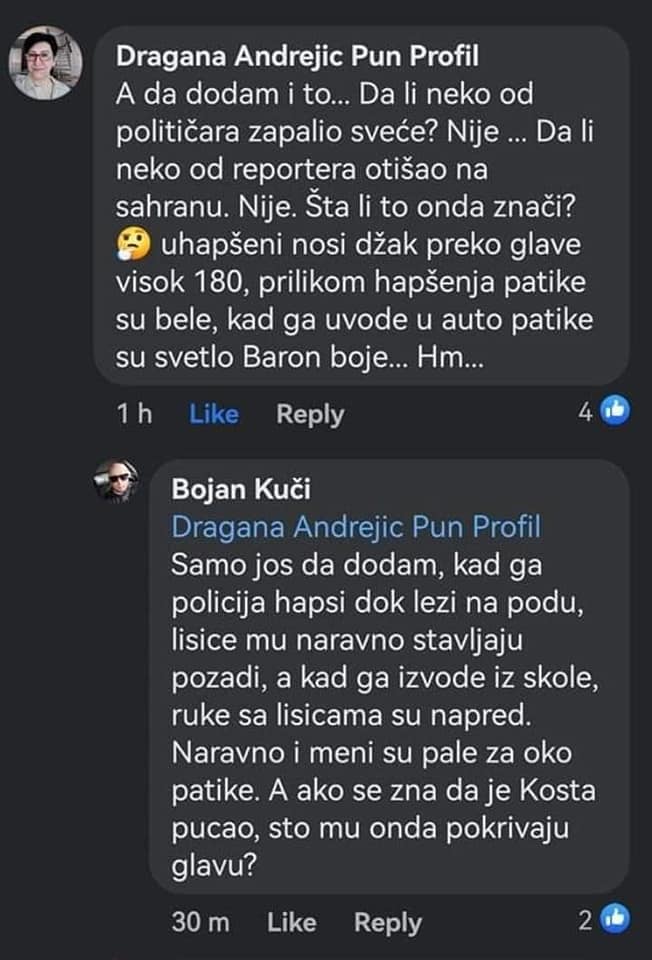
Task: Click the thinking face emoji in the comment
Action: pos(131,244)
